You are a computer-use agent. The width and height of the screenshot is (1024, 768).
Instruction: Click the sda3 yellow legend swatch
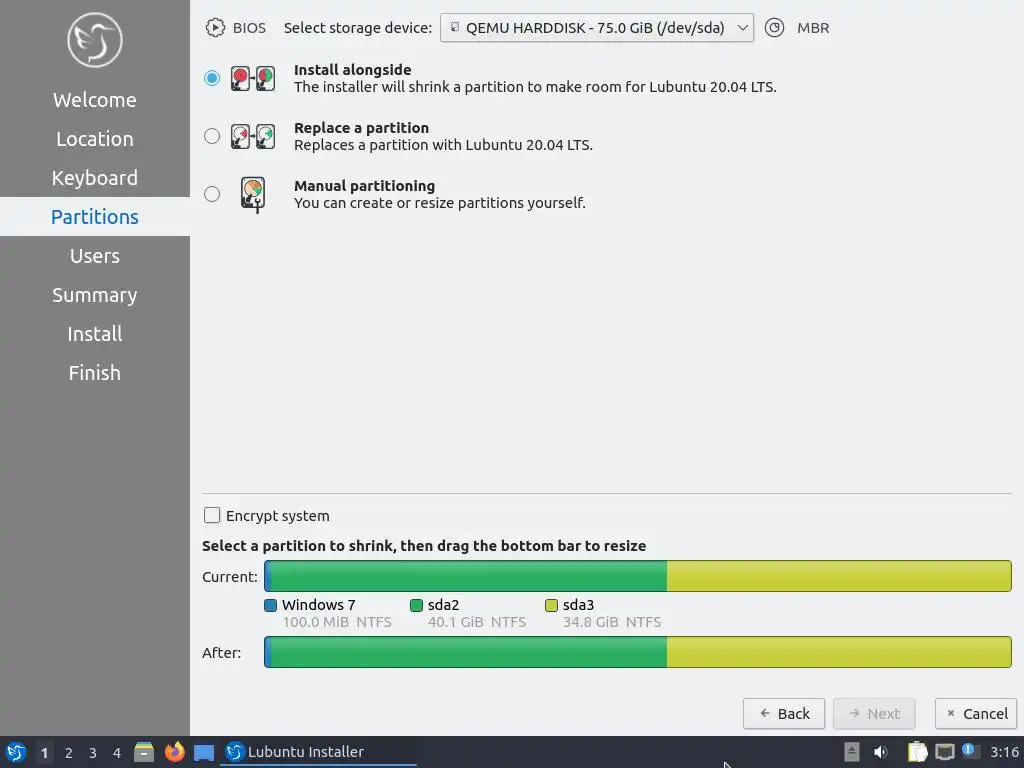(x=551, y=605)
